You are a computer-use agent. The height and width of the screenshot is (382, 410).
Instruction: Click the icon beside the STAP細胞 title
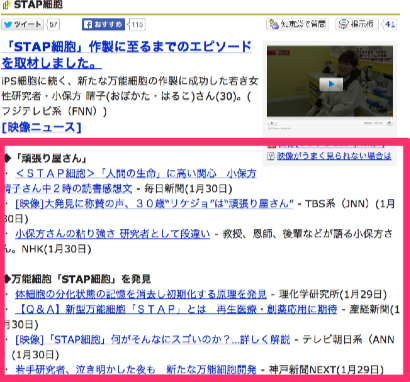[x=6, y=5]
